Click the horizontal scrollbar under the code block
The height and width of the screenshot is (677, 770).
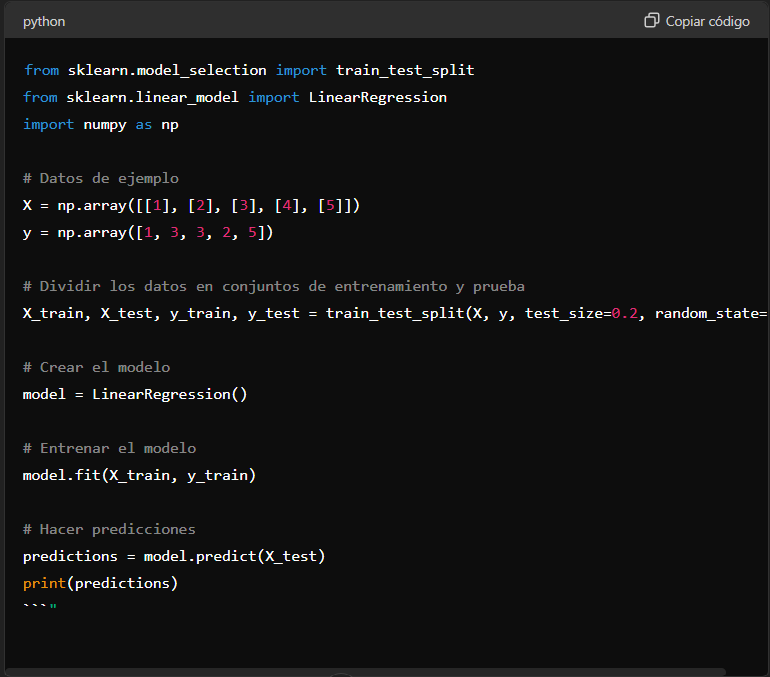pos(365,672)
